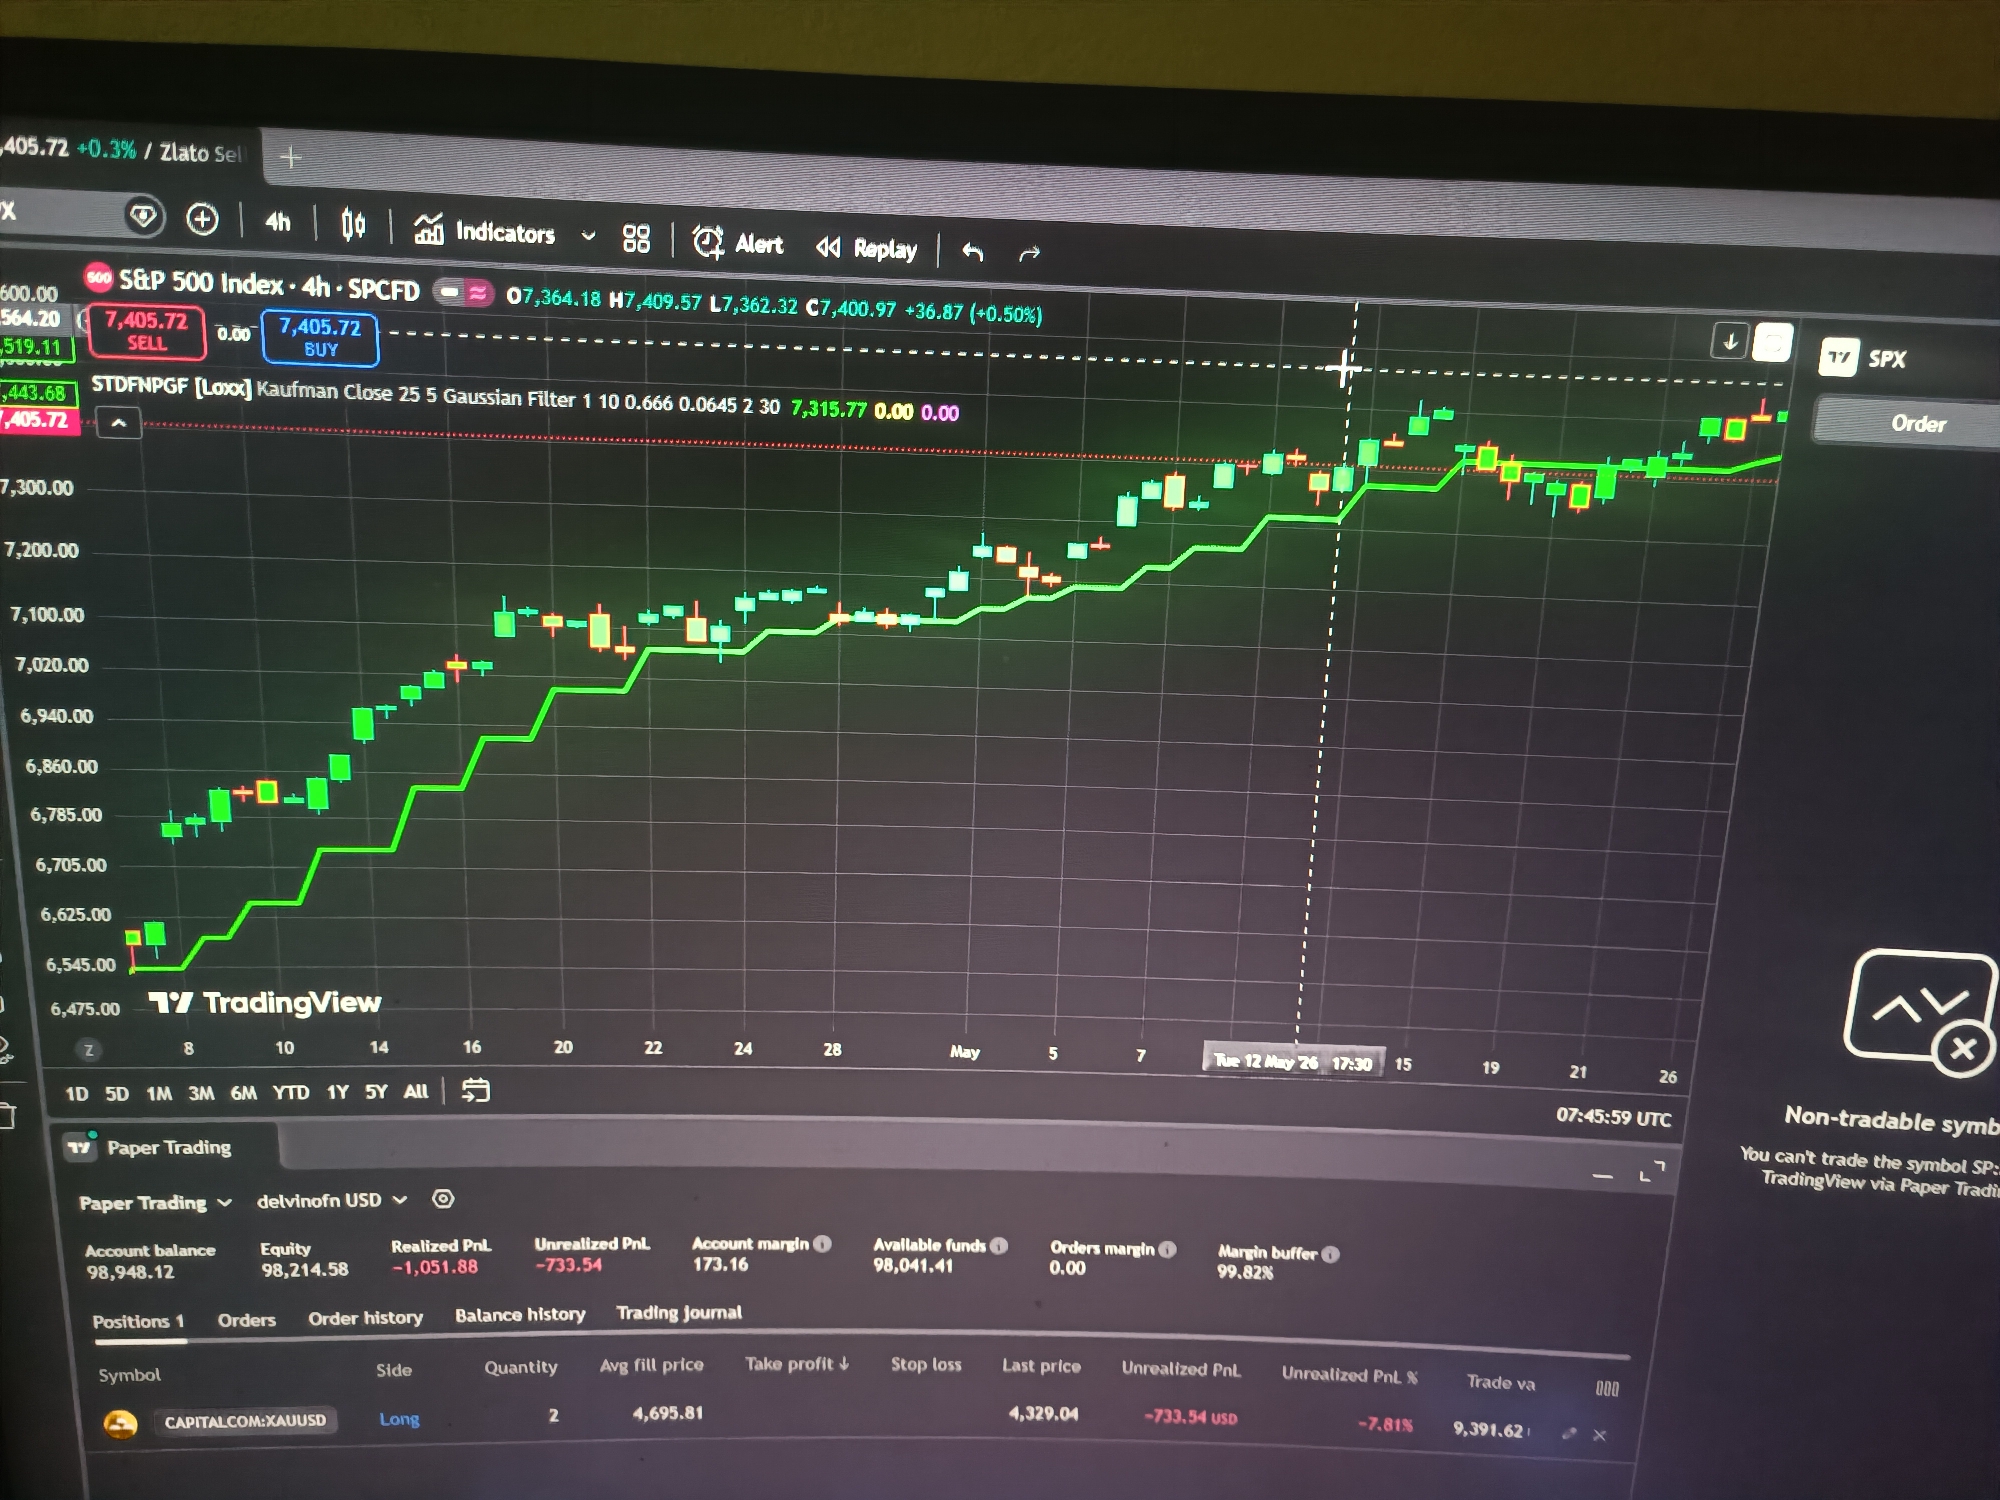This screenshot has width=2000, height=1500.
Task: Select the 1D time range
Action: [77, 1093]
